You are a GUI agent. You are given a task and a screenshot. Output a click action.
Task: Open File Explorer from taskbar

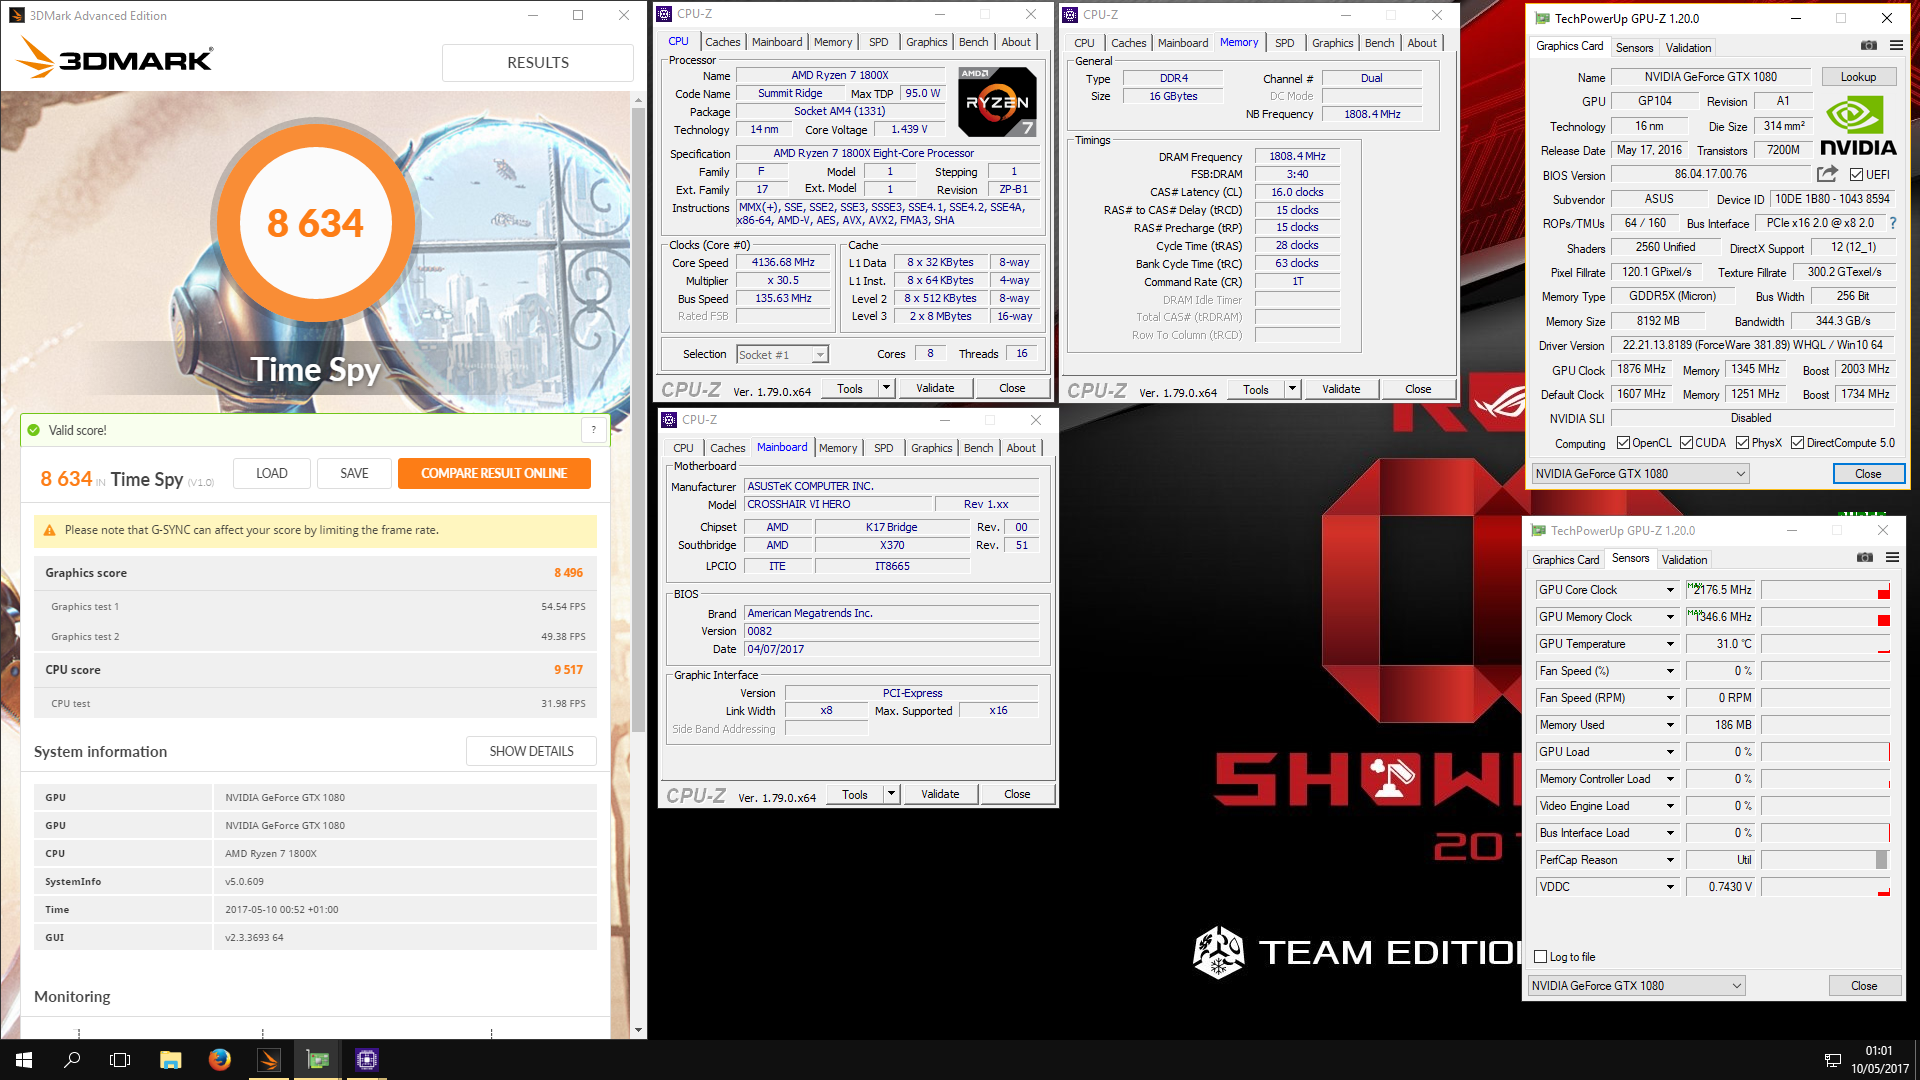click(170, 1060)
